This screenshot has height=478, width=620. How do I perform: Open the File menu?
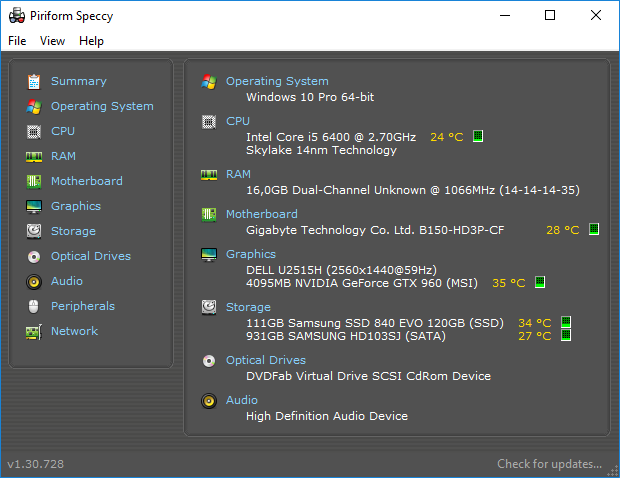coord(17,41)
